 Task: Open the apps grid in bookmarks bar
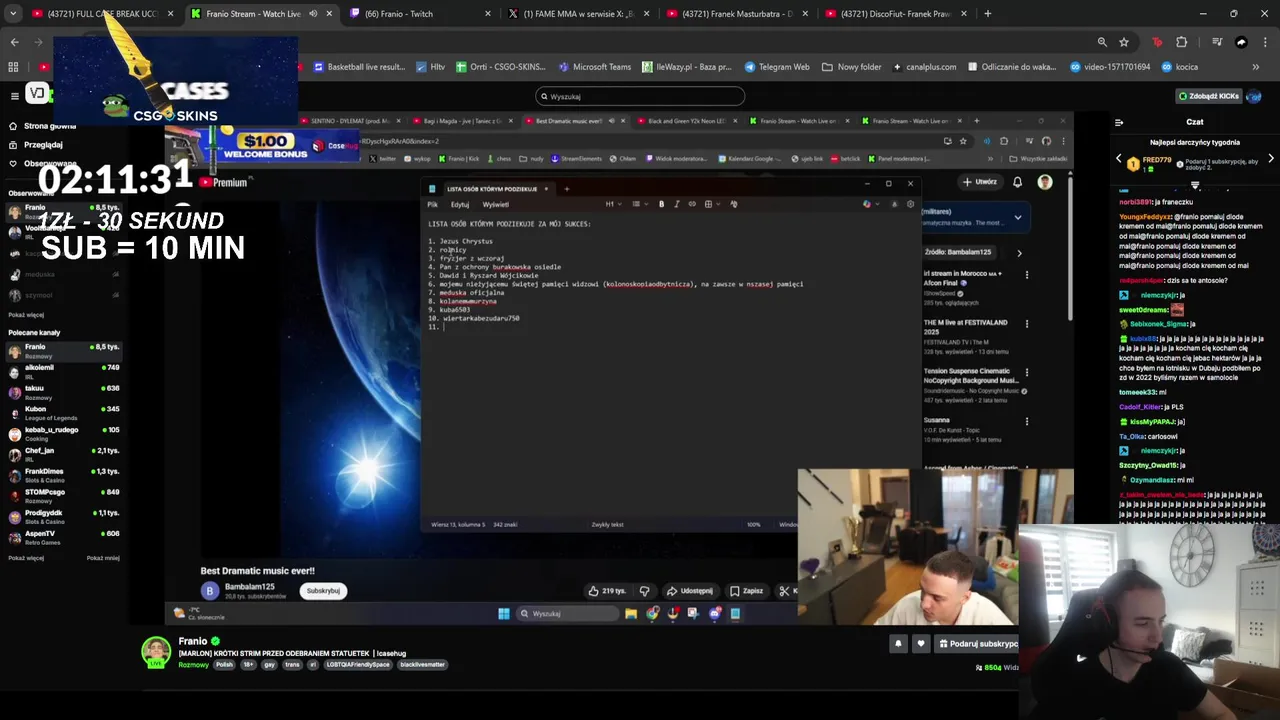[13, 67]
